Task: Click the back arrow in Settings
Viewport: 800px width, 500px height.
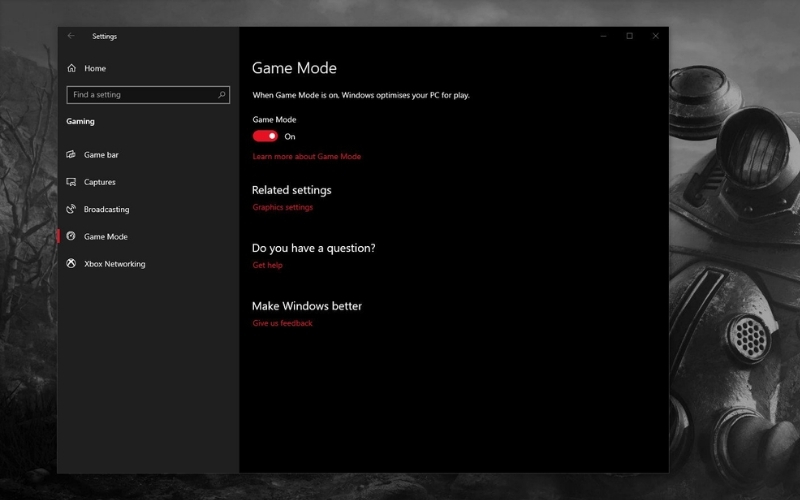Action: [71, 36]
